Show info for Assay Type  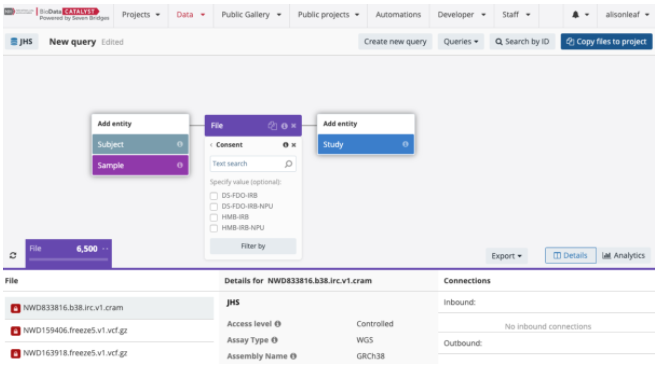tap(274, 340)
